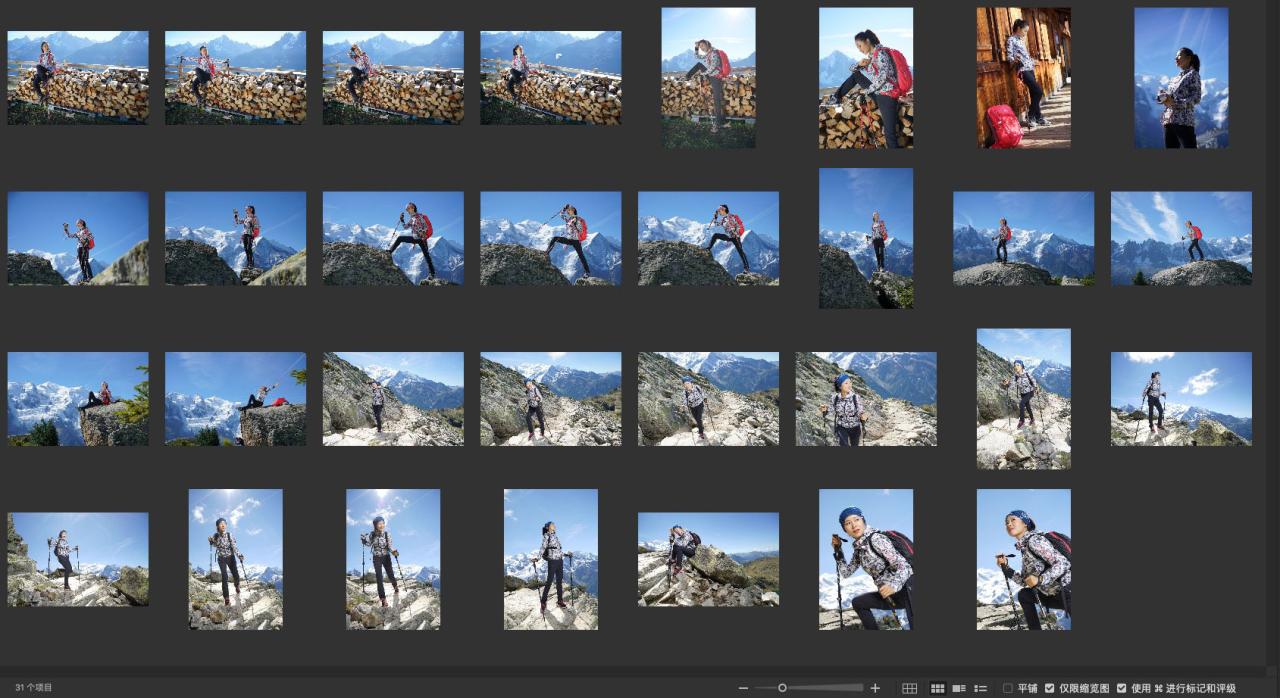Switch to list view icon
Viewport: 1280px width, 698px height.
click(980, 688)
